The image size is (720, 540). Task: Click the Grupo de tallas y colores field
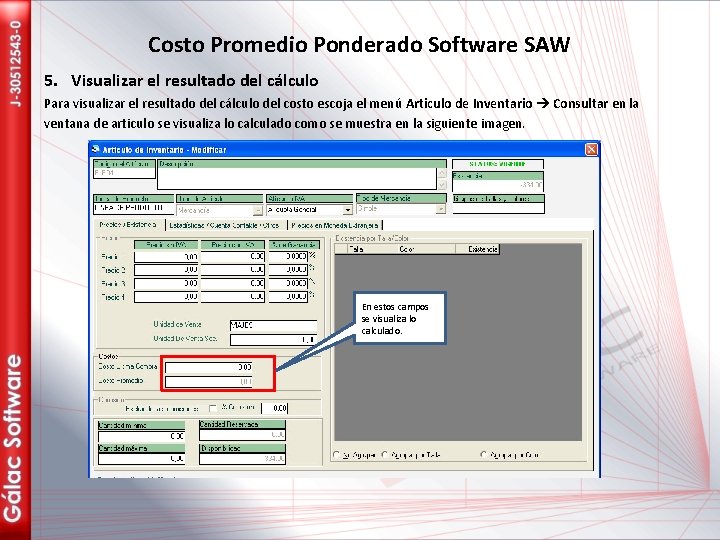tap(498, 208)
